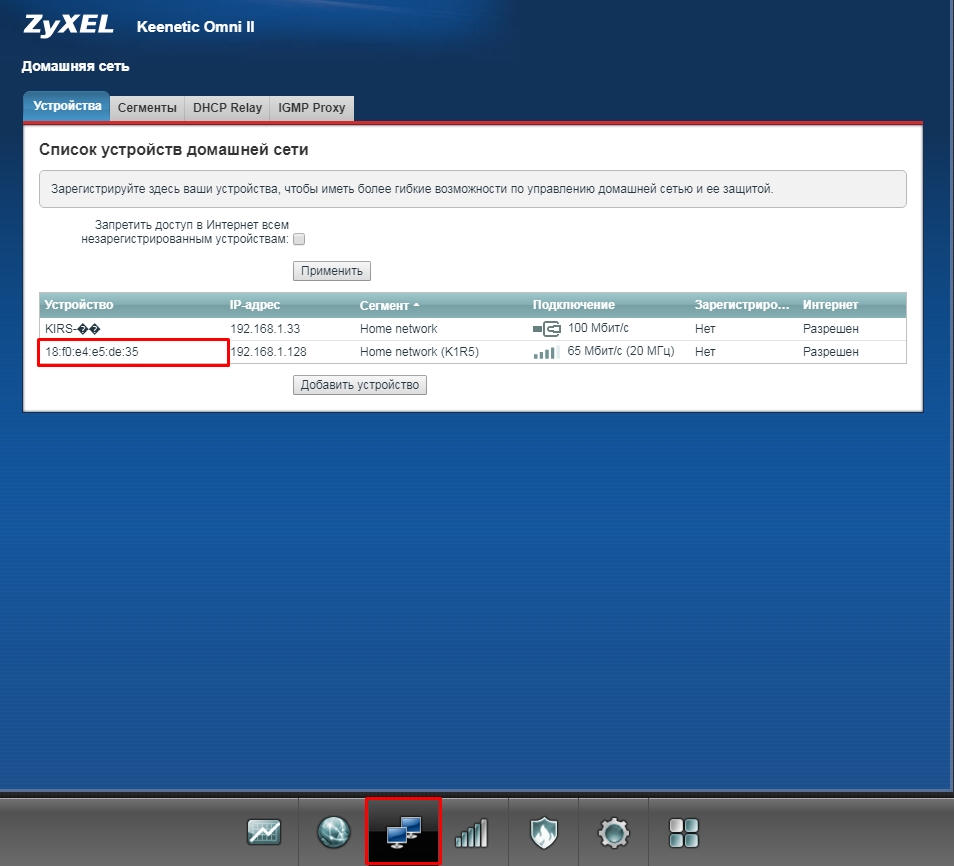The image size is (954, 866).
Task: Open the system monitor graph icon
Action: [x=265, y=832]
